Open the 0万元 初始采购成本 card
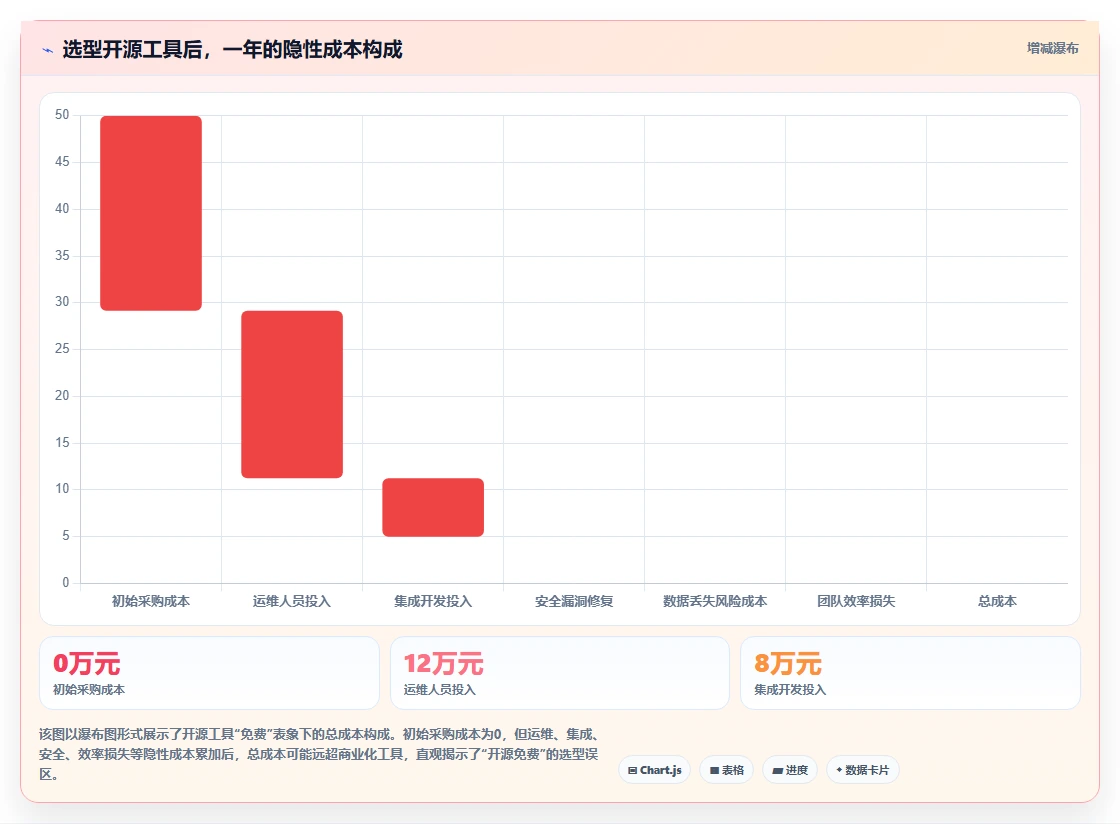This screenshot has height=824, width=1120. click(209, 673)
